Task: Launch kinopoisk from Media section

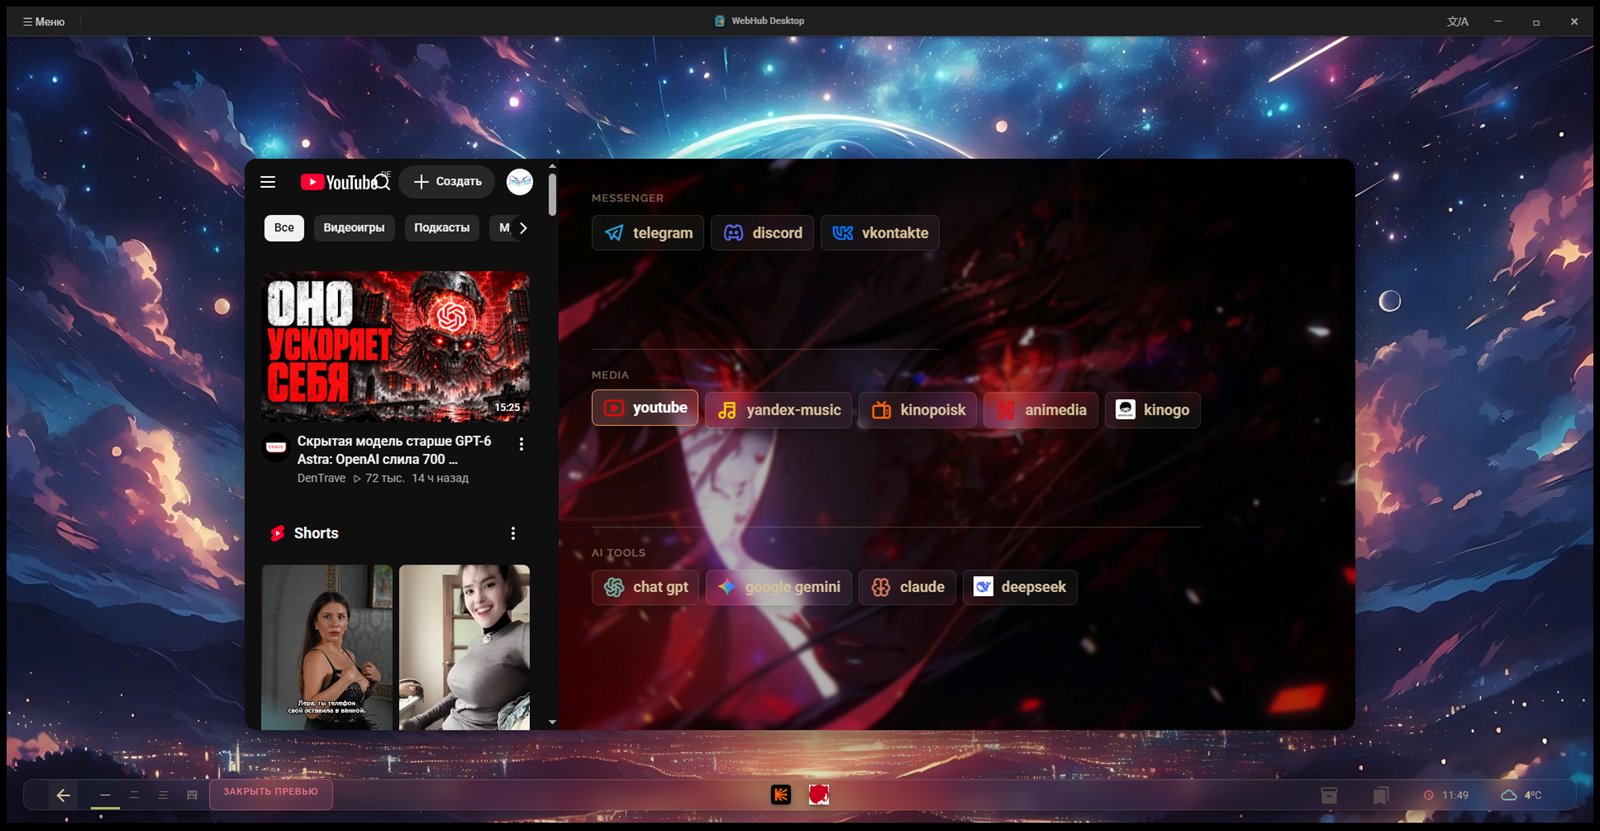Action: tap(918, 410)
